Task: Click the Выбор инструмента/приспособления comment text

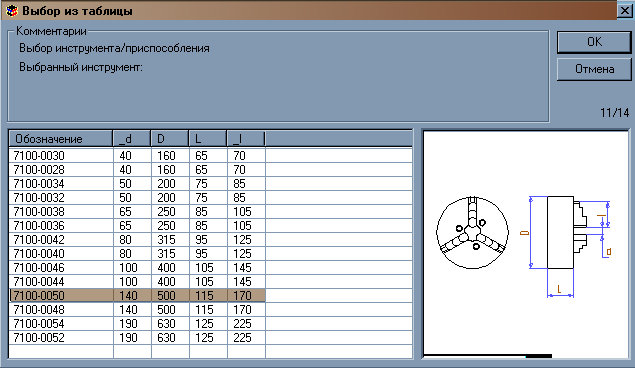Action: pos(114,49)
